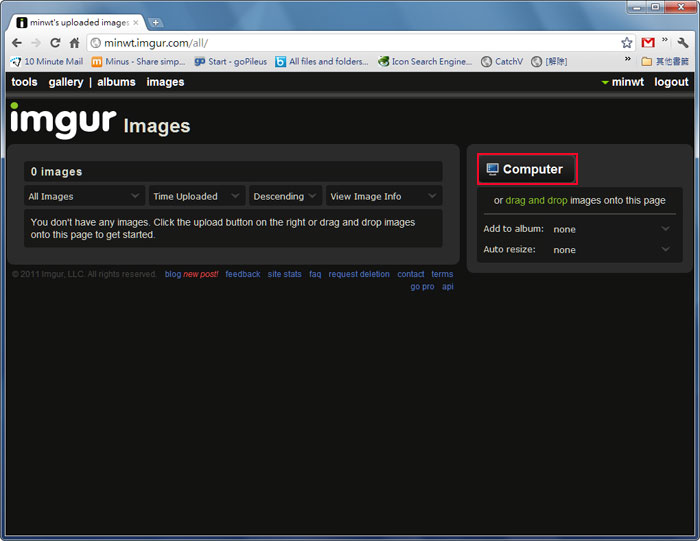This screenshot has height=541, width=700.
Task: Minimize the browser window
Action: coord(637,7)
